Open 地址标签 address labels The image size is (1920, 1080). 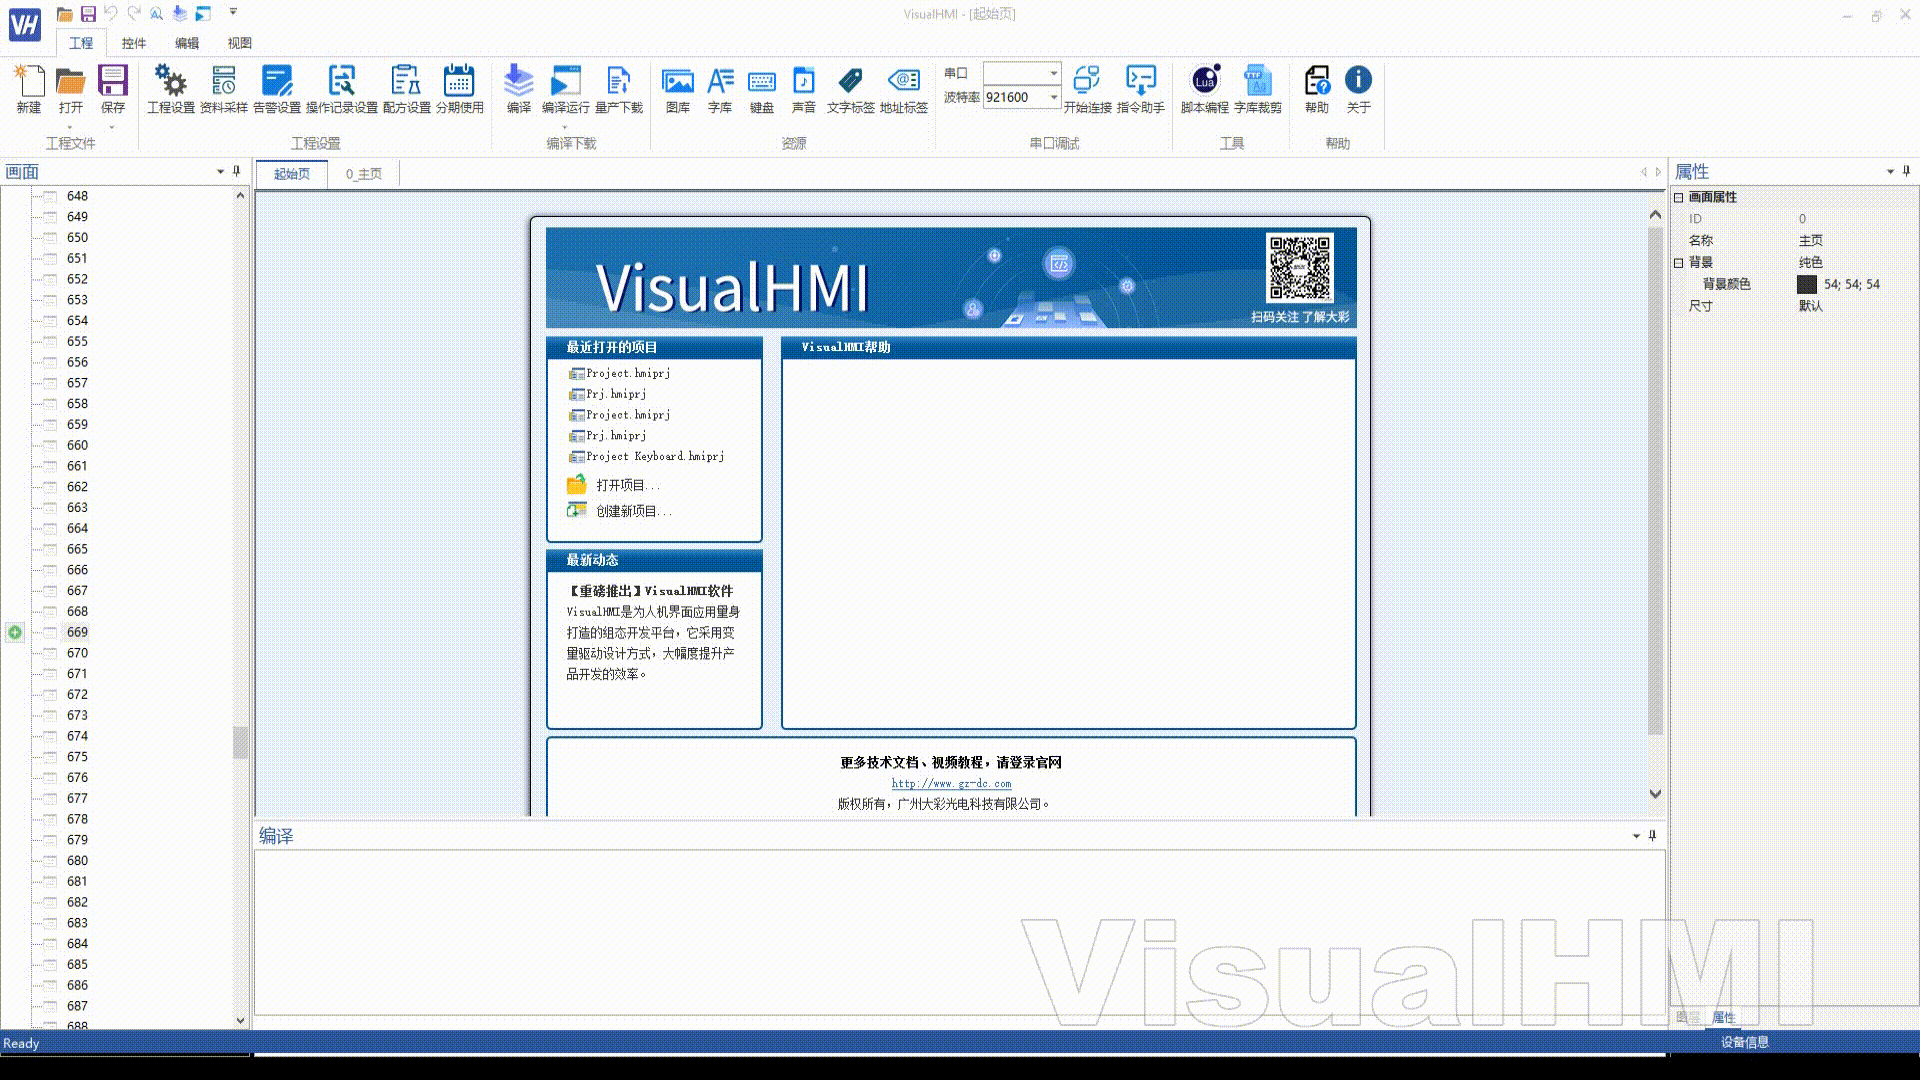pos(904,90)
